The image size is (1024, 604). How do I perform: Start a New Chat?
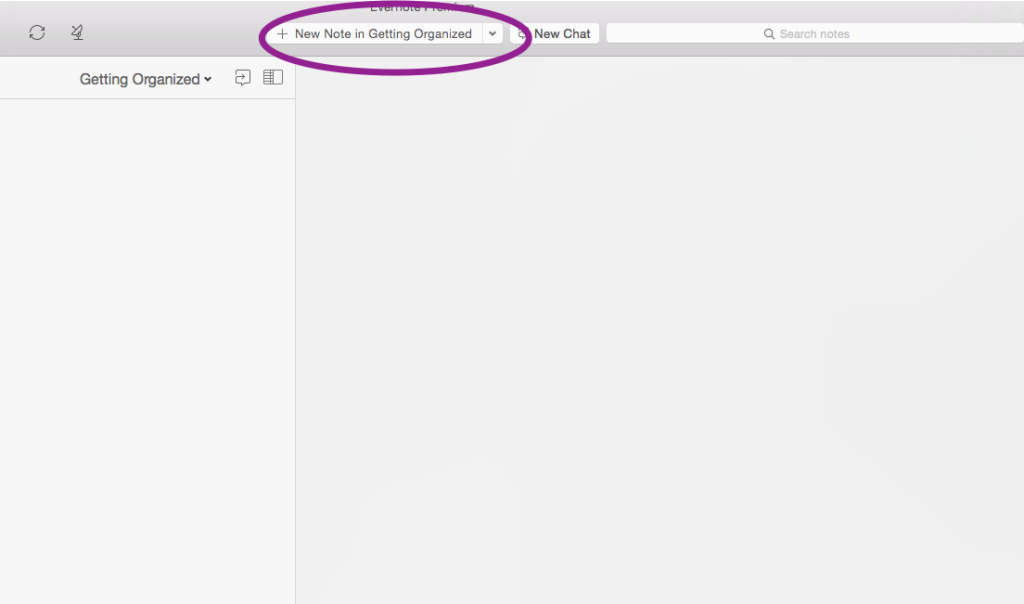click(x=554, y=34)
